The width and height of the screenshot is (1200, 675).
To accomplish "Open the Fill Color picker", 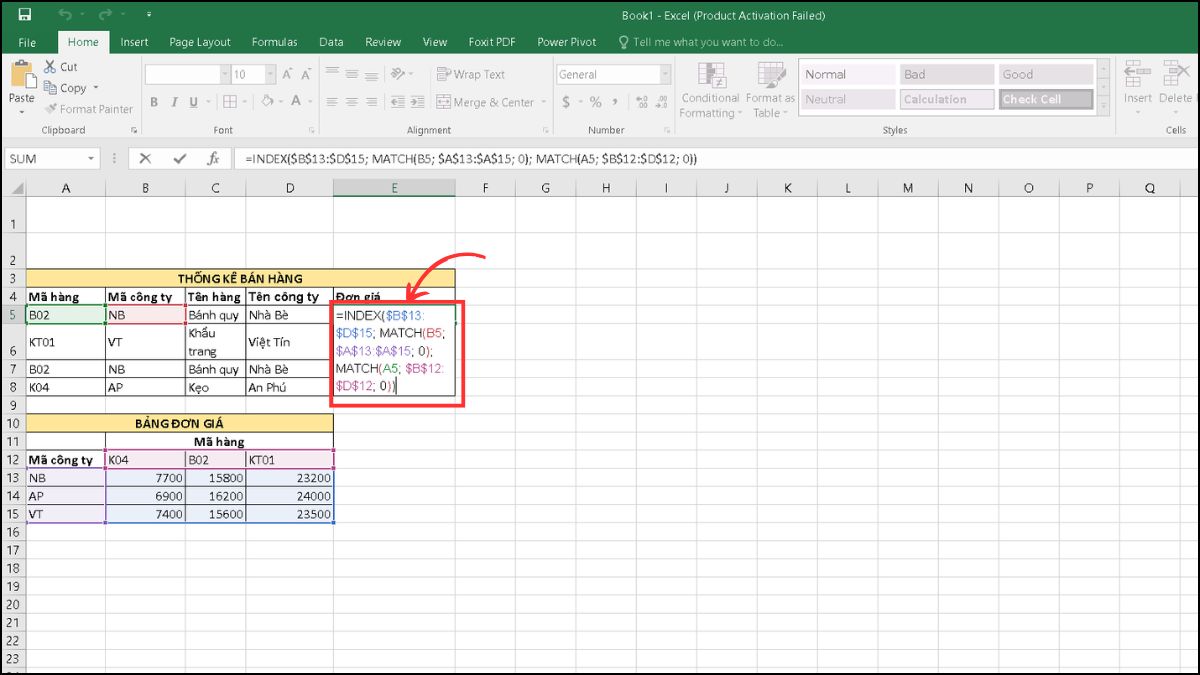I will (x=268, y=101).
